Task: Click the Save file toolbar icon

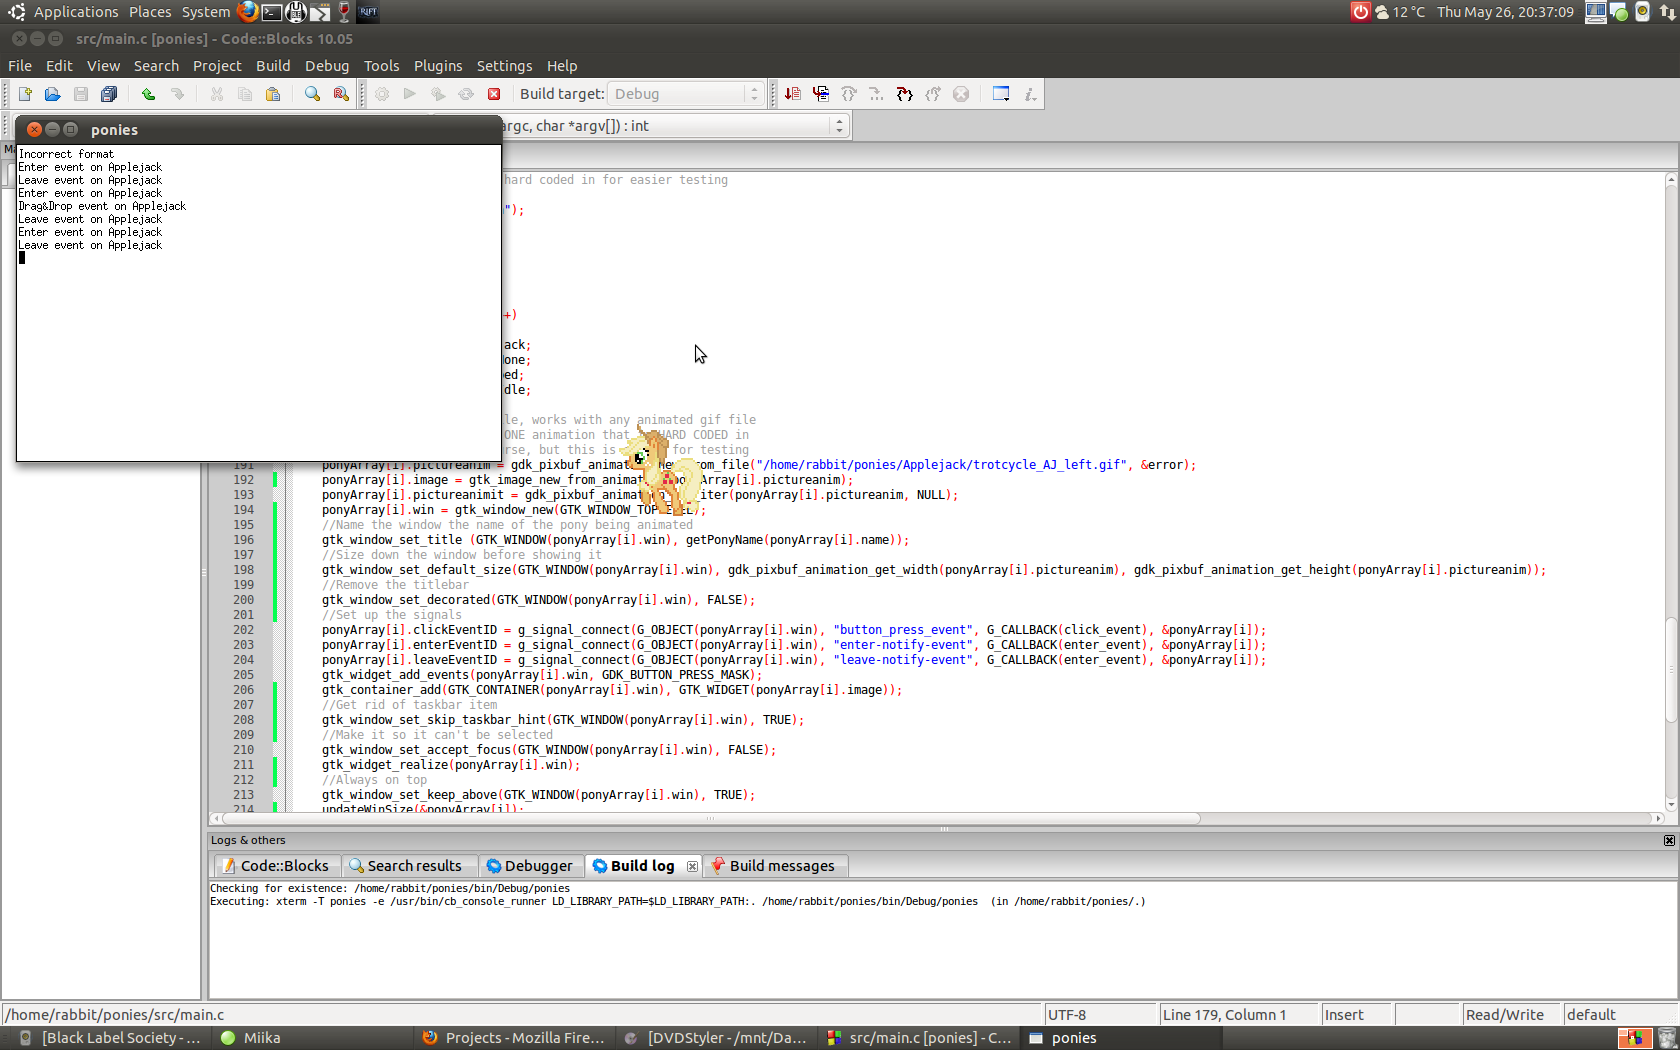Action: (81, 94)
